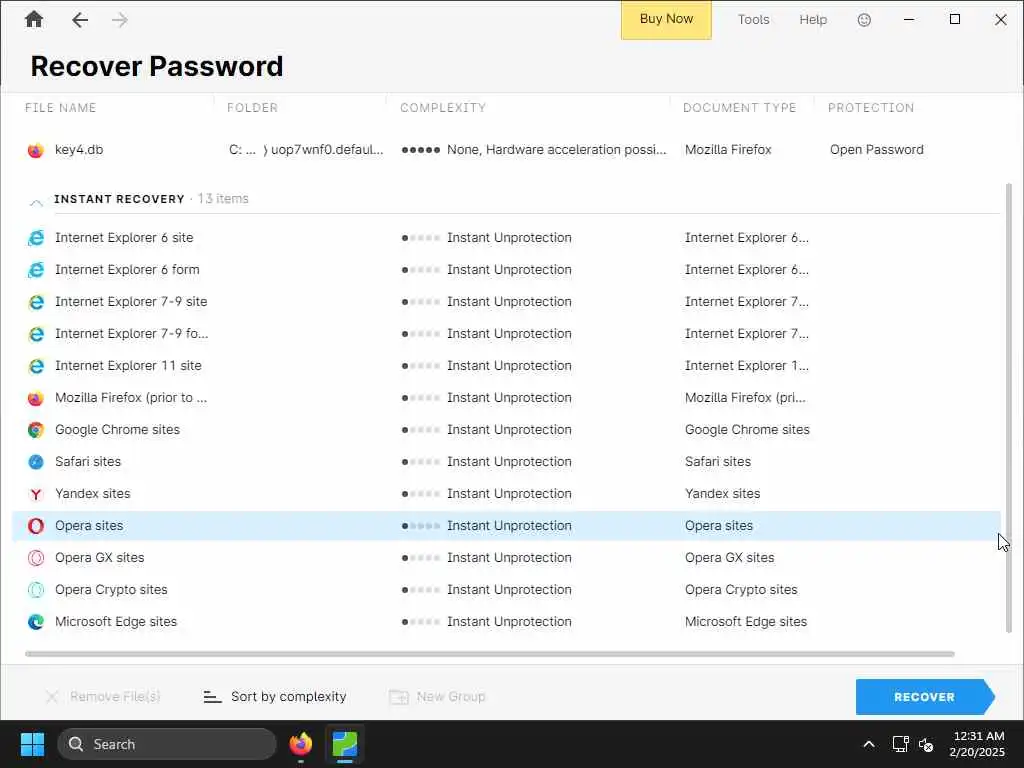Click the Mozilla Firefox (prior to) row icon
Viewport: 1024px width, 768px height.
tap(36, 398)
